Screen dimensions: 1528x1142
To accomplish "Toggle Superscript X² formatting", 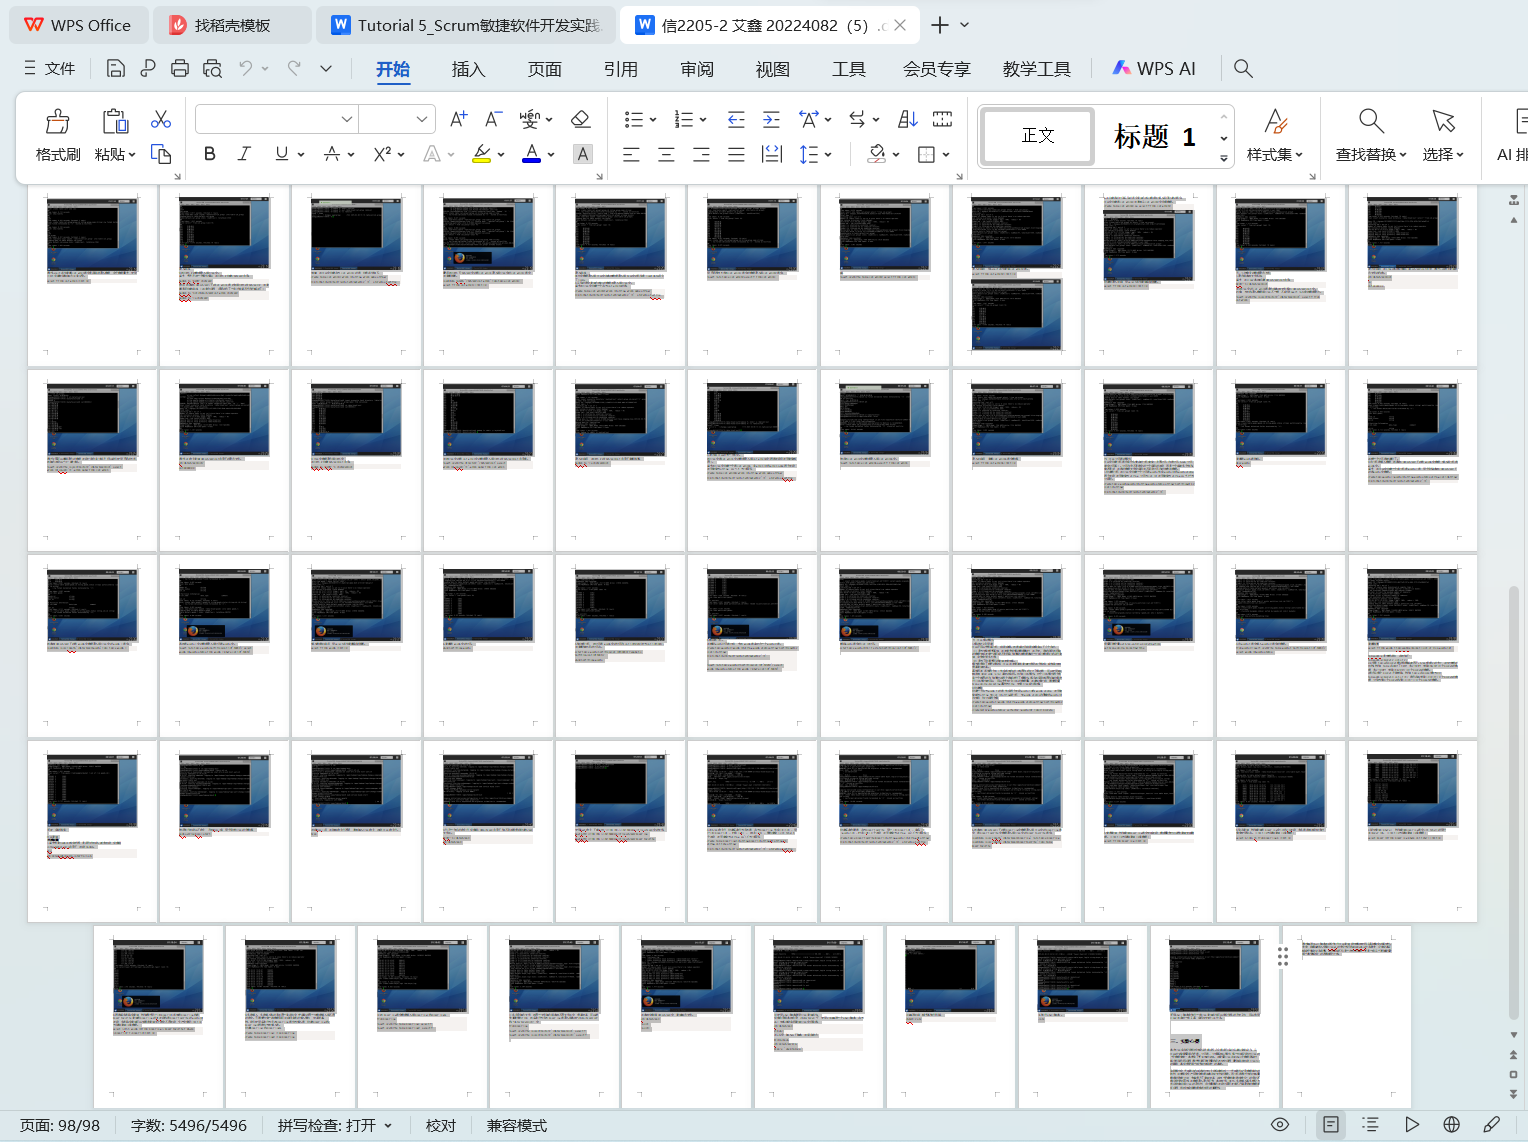I will [x=382, y=154].
